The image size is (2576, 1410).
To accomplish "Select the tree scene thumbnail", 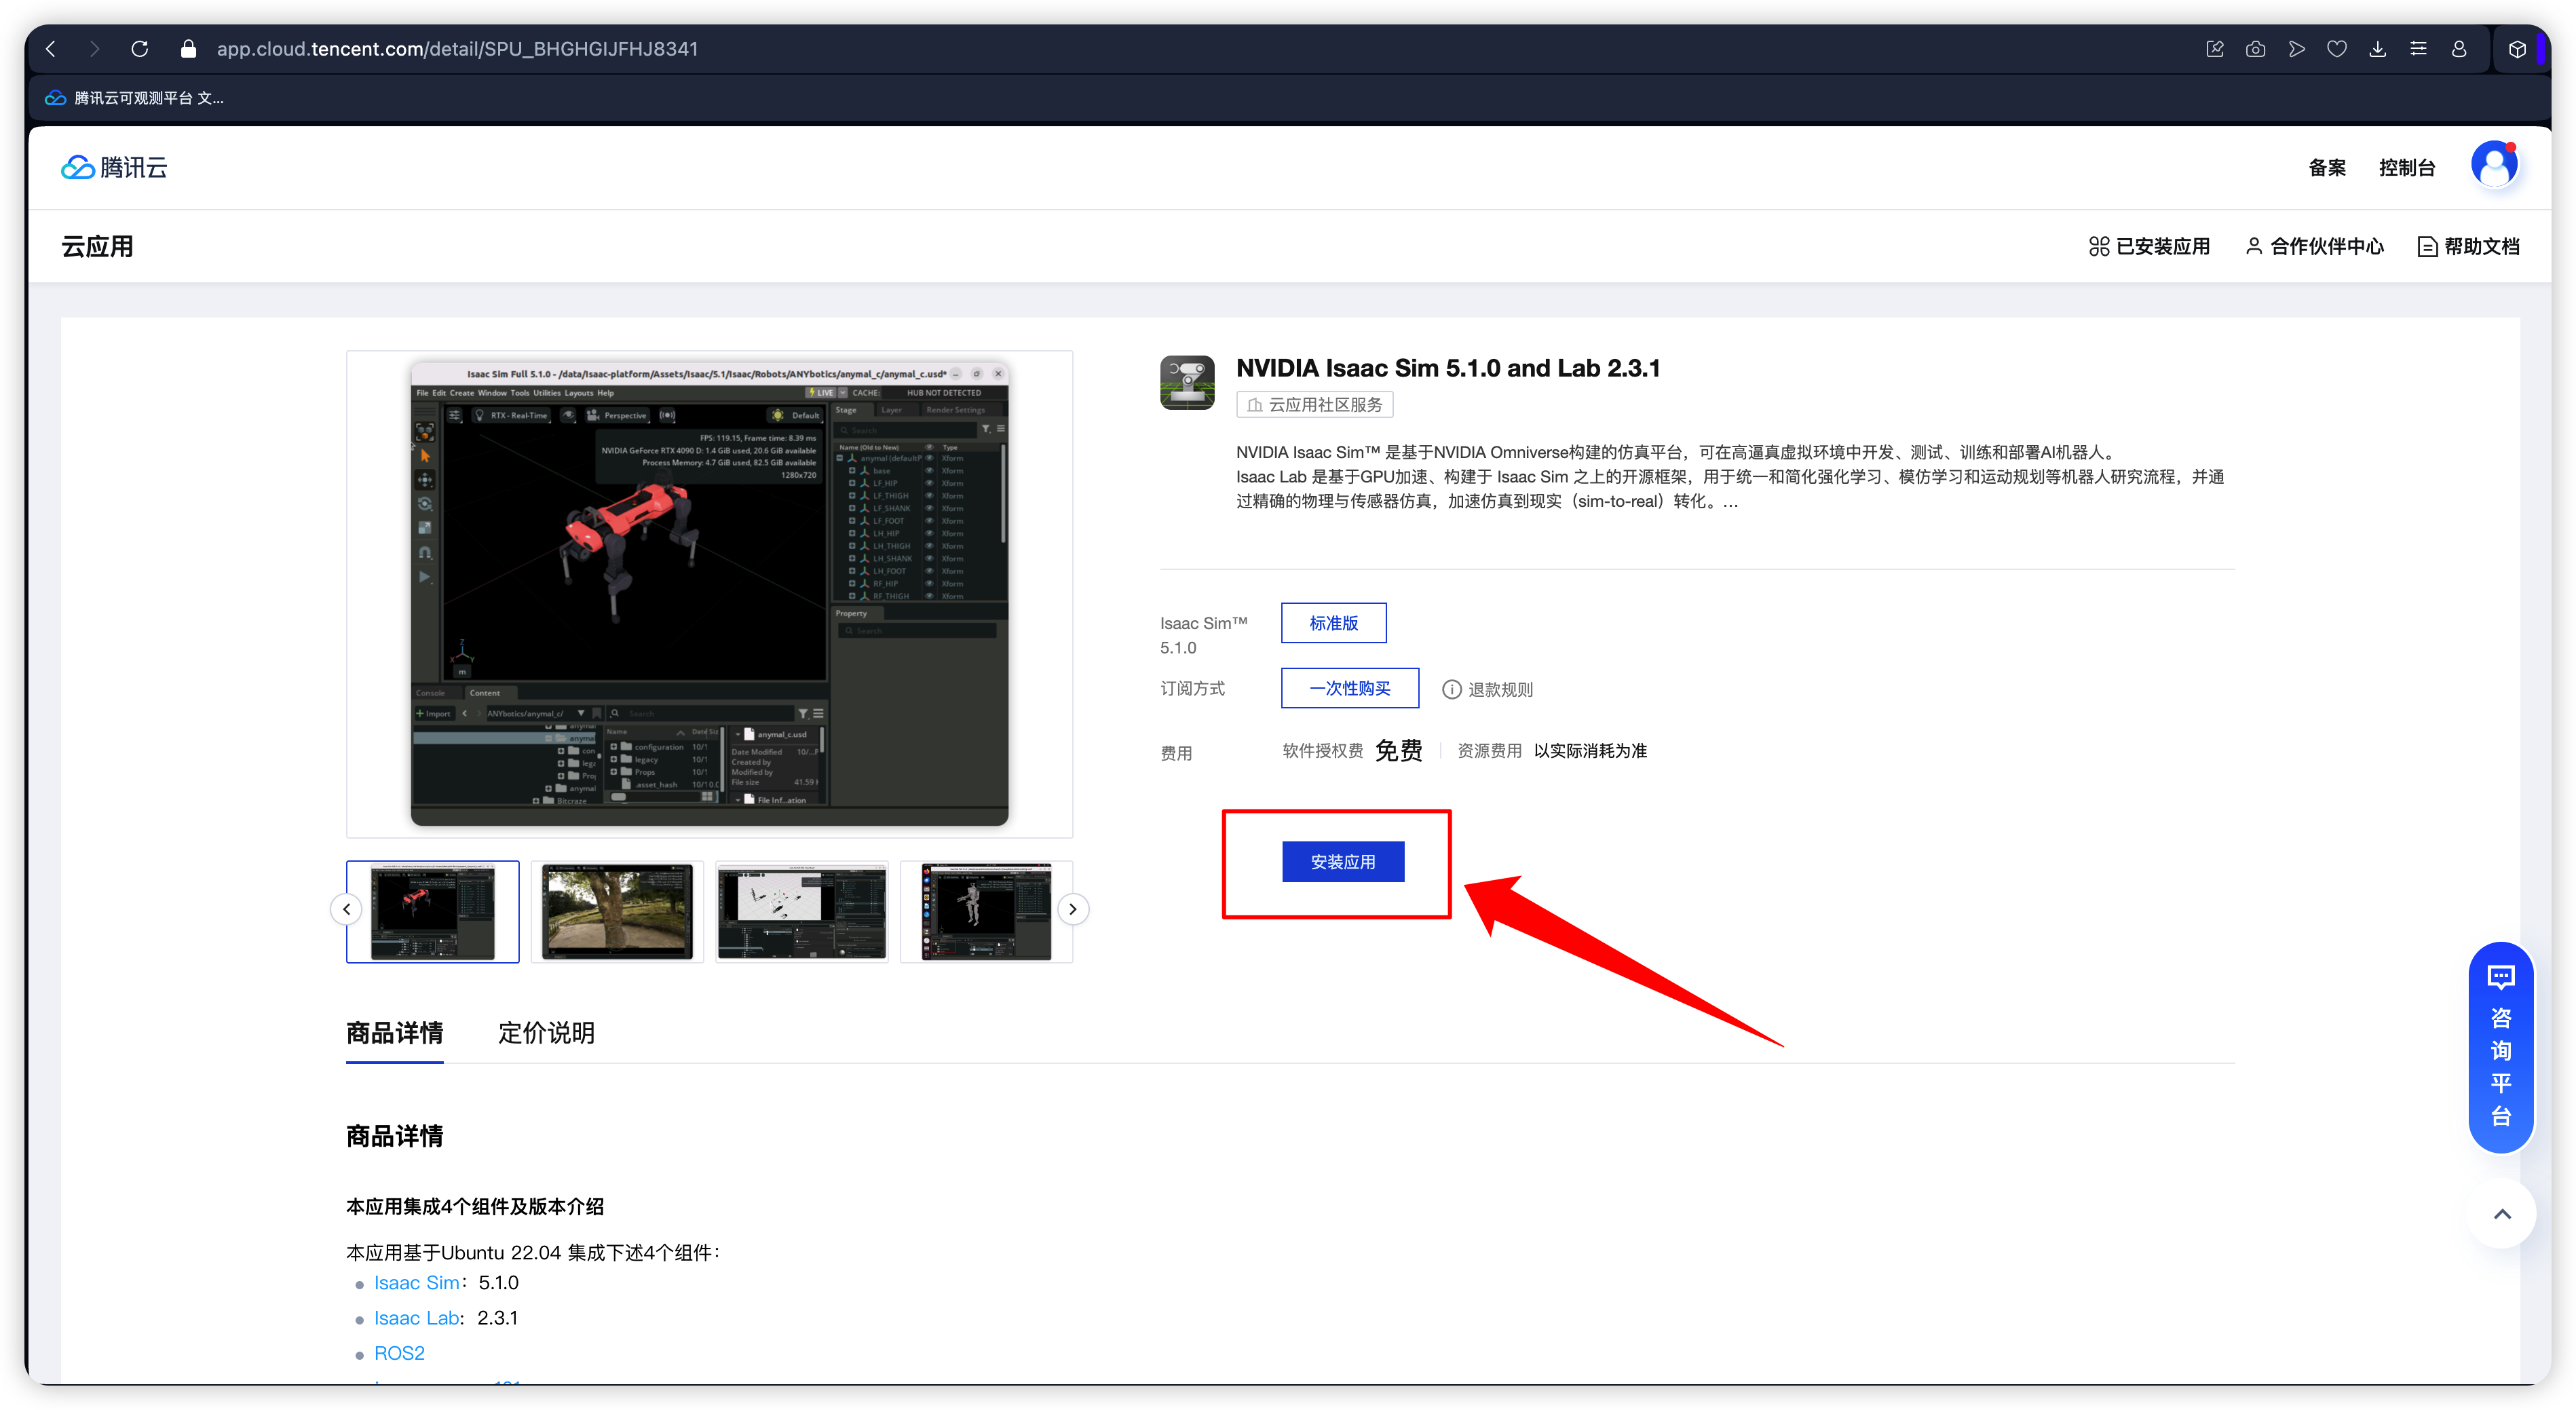I will [x=617, y=911].
